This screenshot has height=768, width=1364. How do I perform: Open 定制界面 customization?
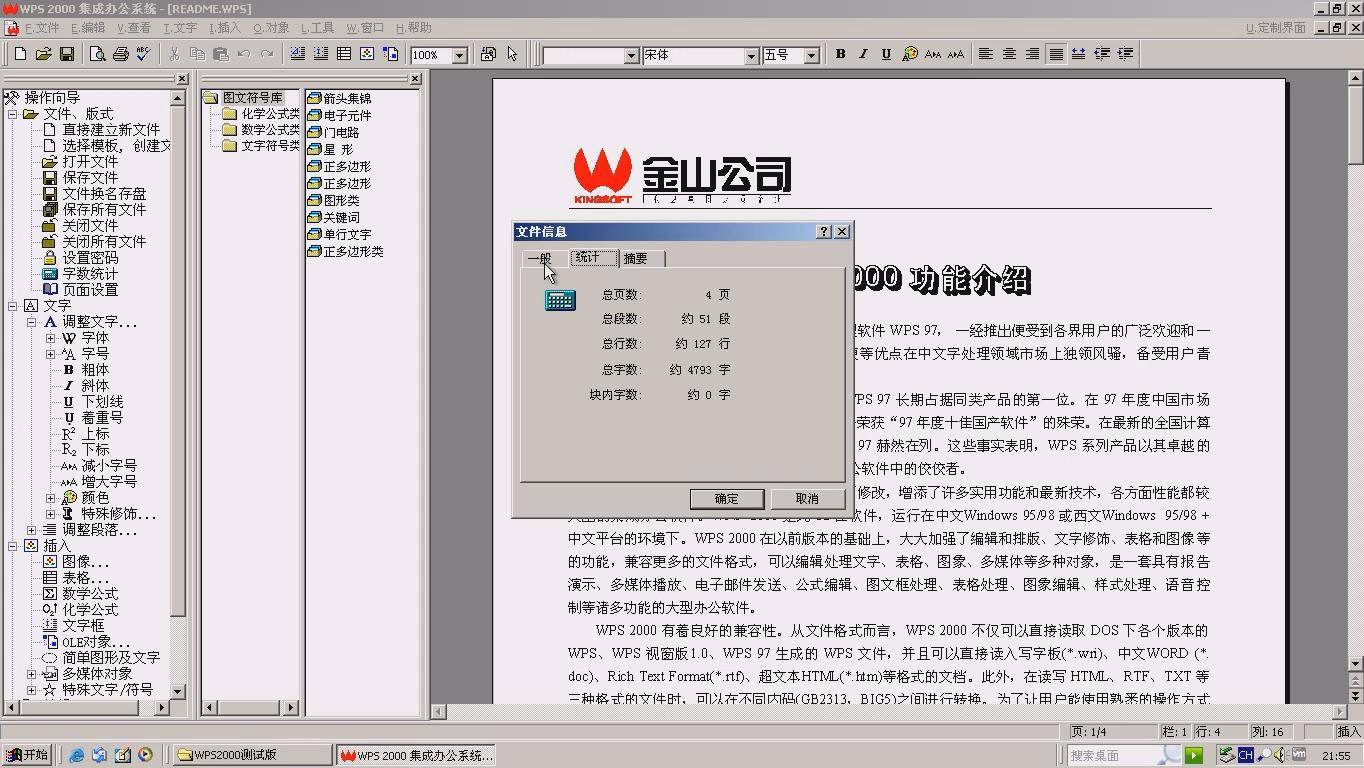point(1276,28)
